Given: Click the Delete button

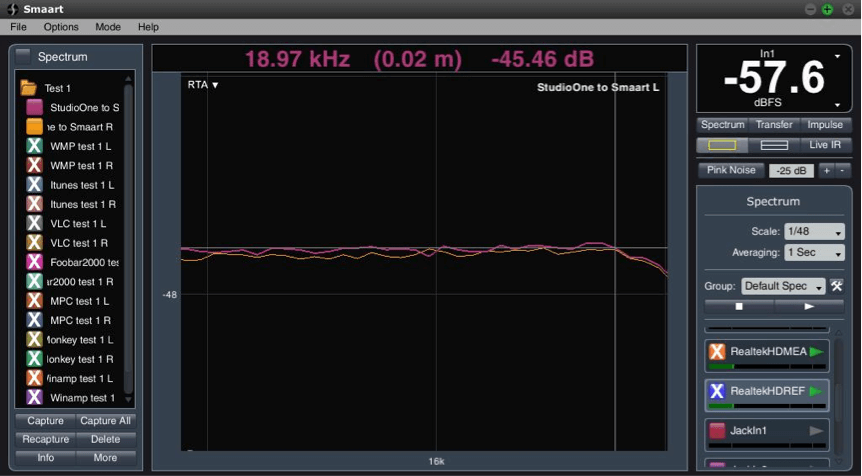Looking at the screenshot, I should coord(106,439).
